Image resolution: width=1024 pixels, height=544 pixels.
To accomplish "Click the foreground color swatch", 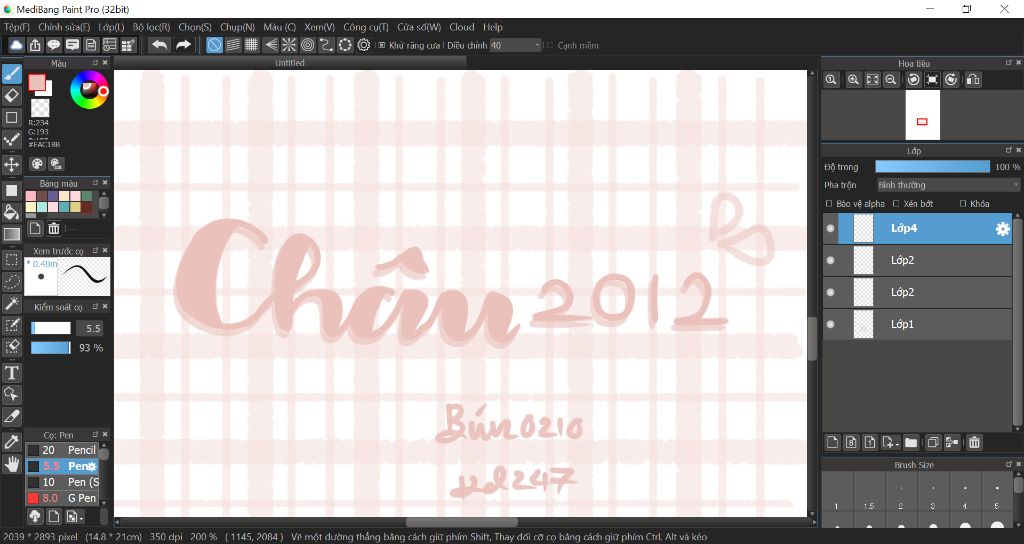I will [x=37, y=83].
